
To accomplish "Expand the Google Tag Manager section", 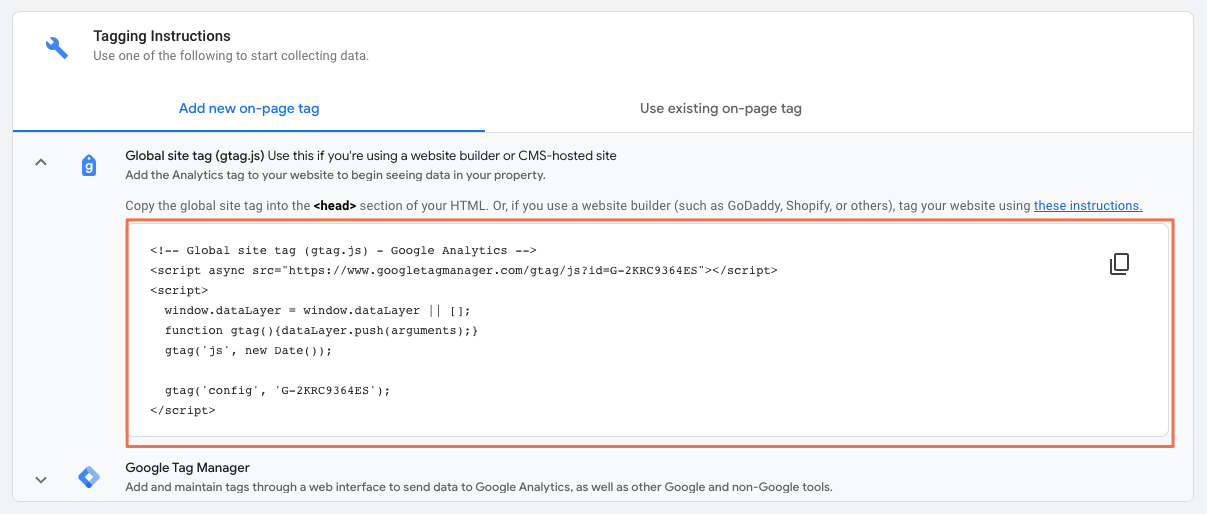I will (41, 479).
